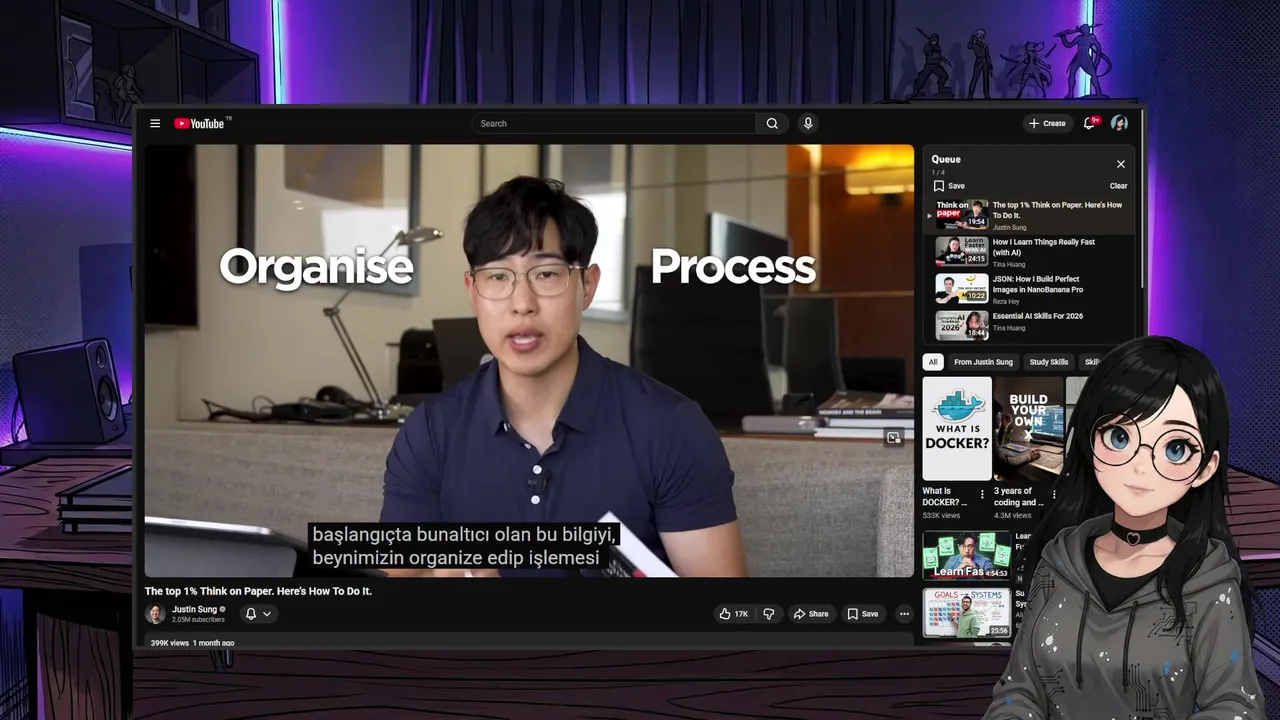This screenshot has width=1280, height=720.
Task: Save the queue as playlist
Action: click(949, 186)
